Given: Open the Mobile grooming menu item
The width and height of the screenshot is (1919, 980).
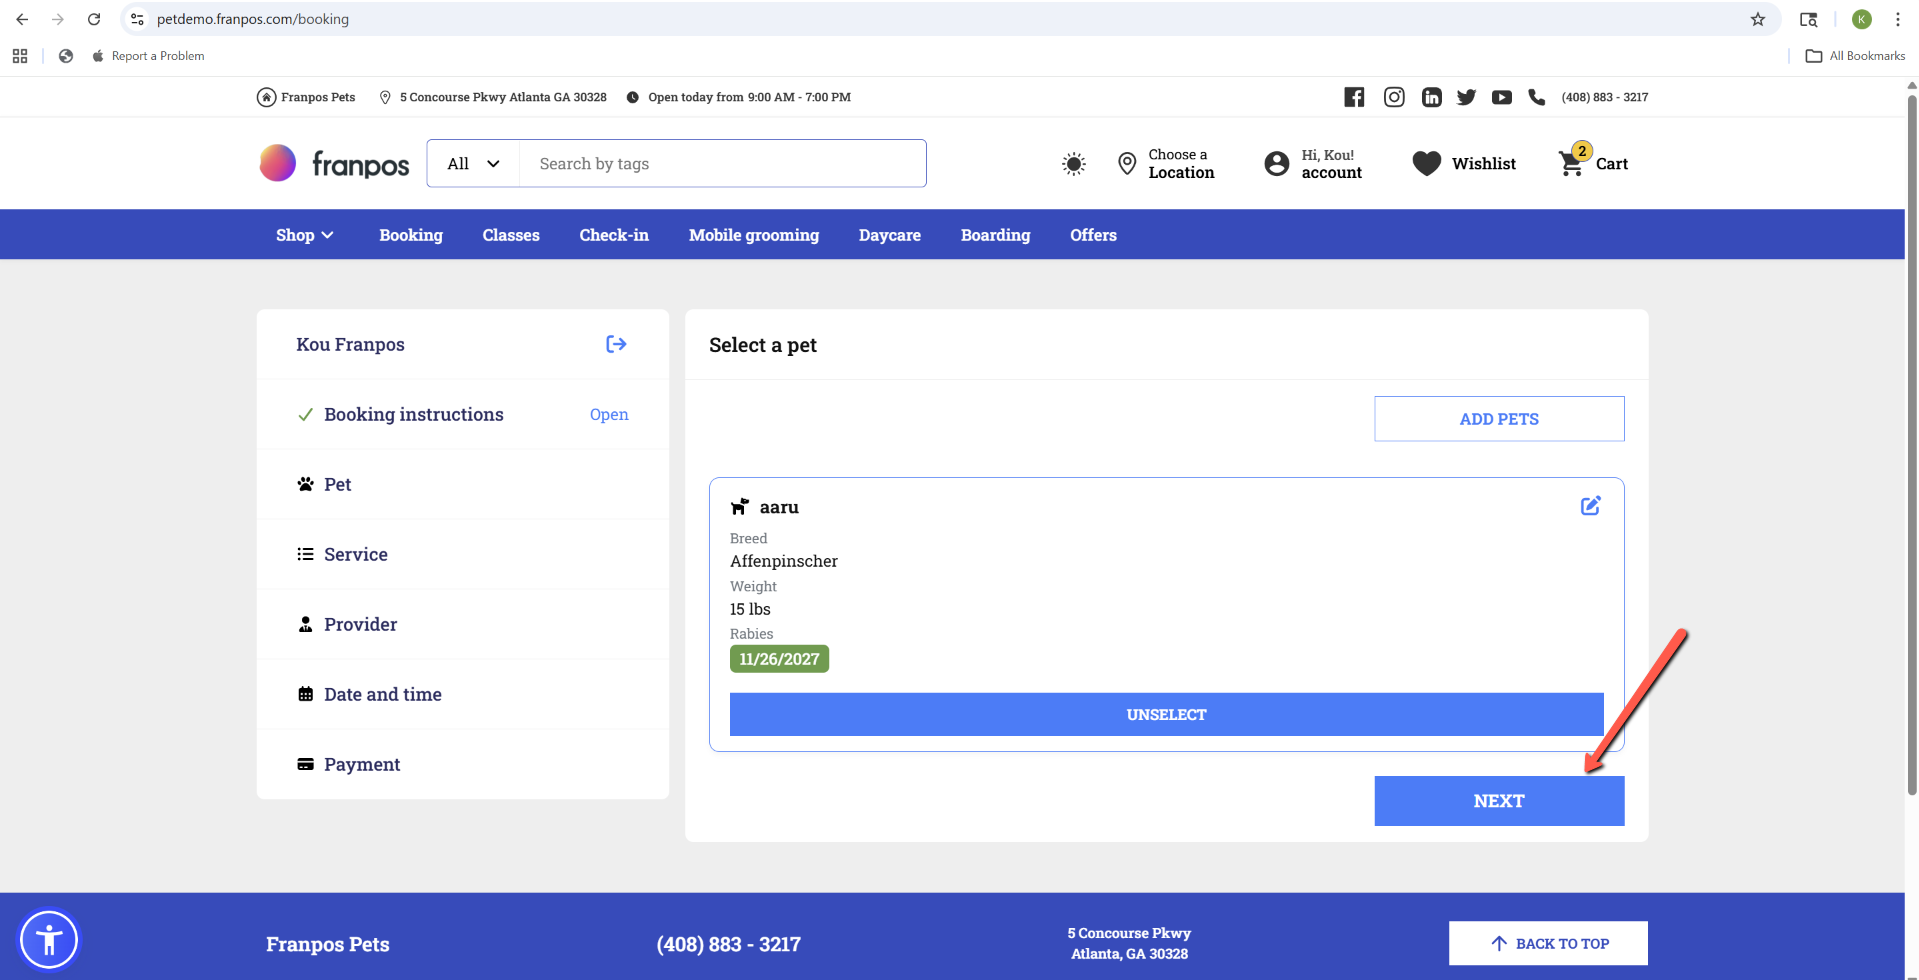Looking at the screenshot, I should point(753,235).
